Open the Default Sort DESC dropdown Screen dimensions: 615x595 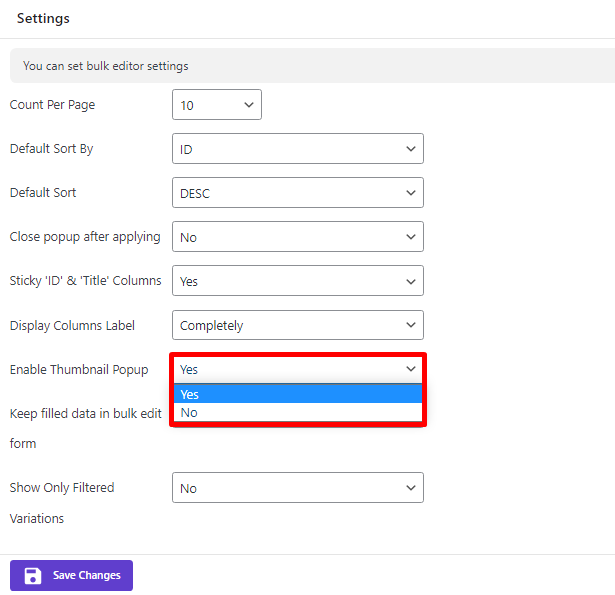coord(298,193)
